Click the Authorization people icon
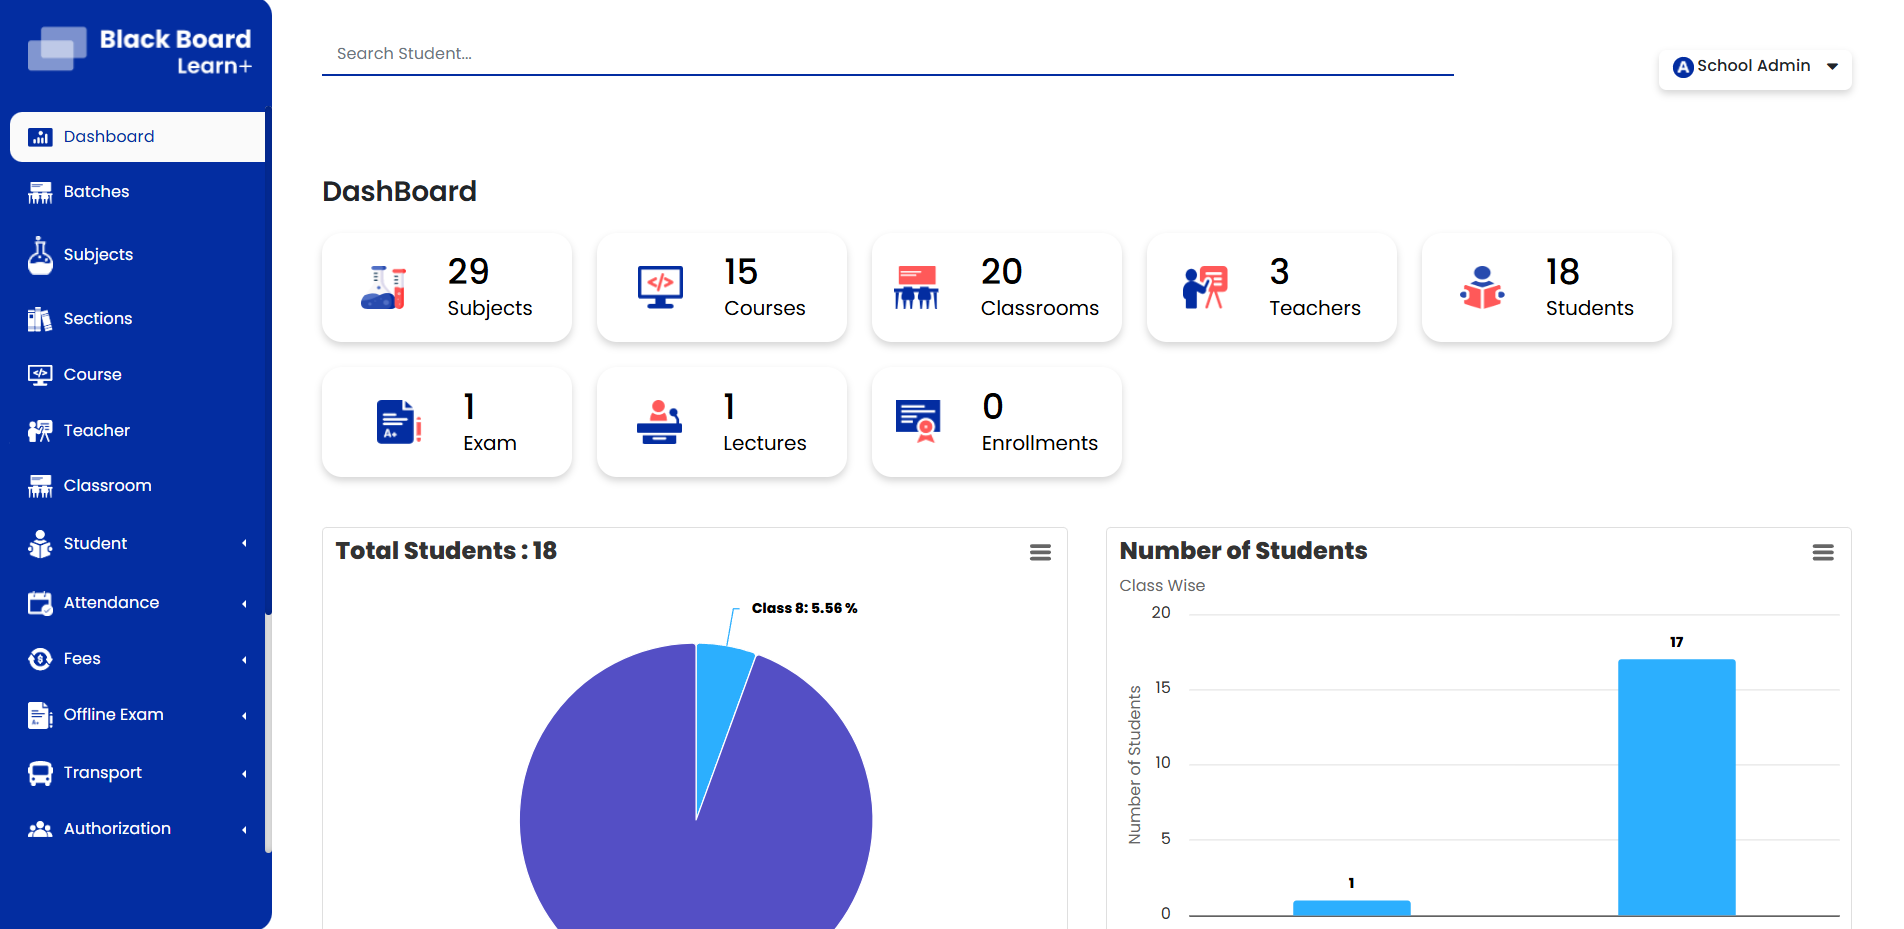The width and height of the screenshot is (1904, 929). (x=40, y=828)
